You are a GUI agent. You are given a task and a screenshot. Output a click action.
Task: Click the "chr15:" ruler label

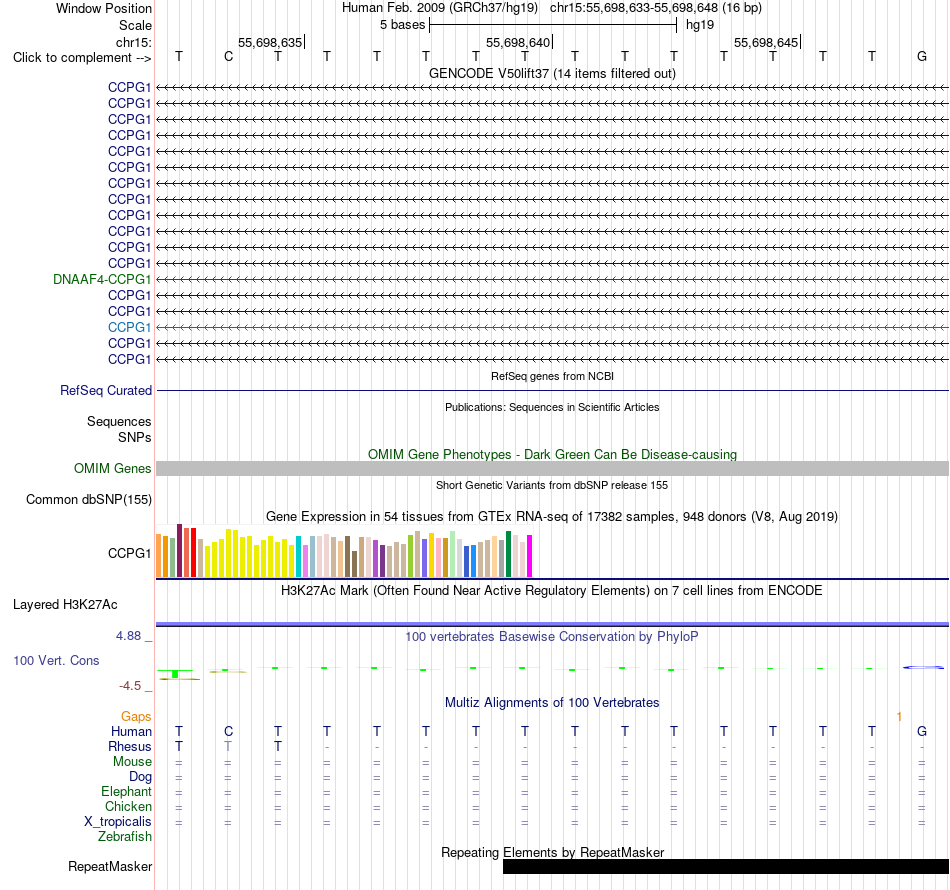point(133,42)
